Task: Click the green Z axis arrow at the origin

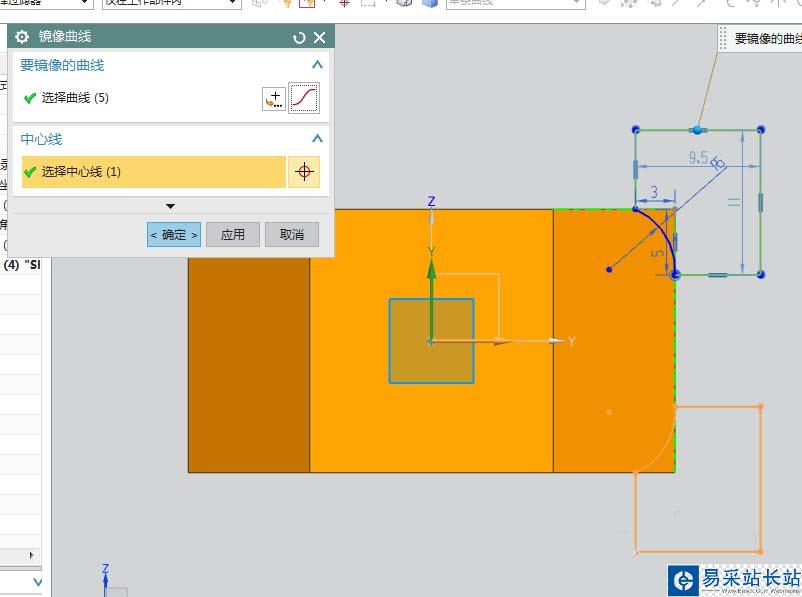Action: (432, 299)
